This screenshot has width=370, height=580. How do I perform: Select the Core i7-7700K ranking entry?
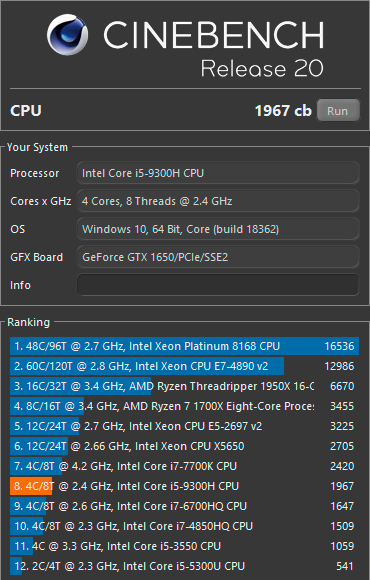point(184,466)
